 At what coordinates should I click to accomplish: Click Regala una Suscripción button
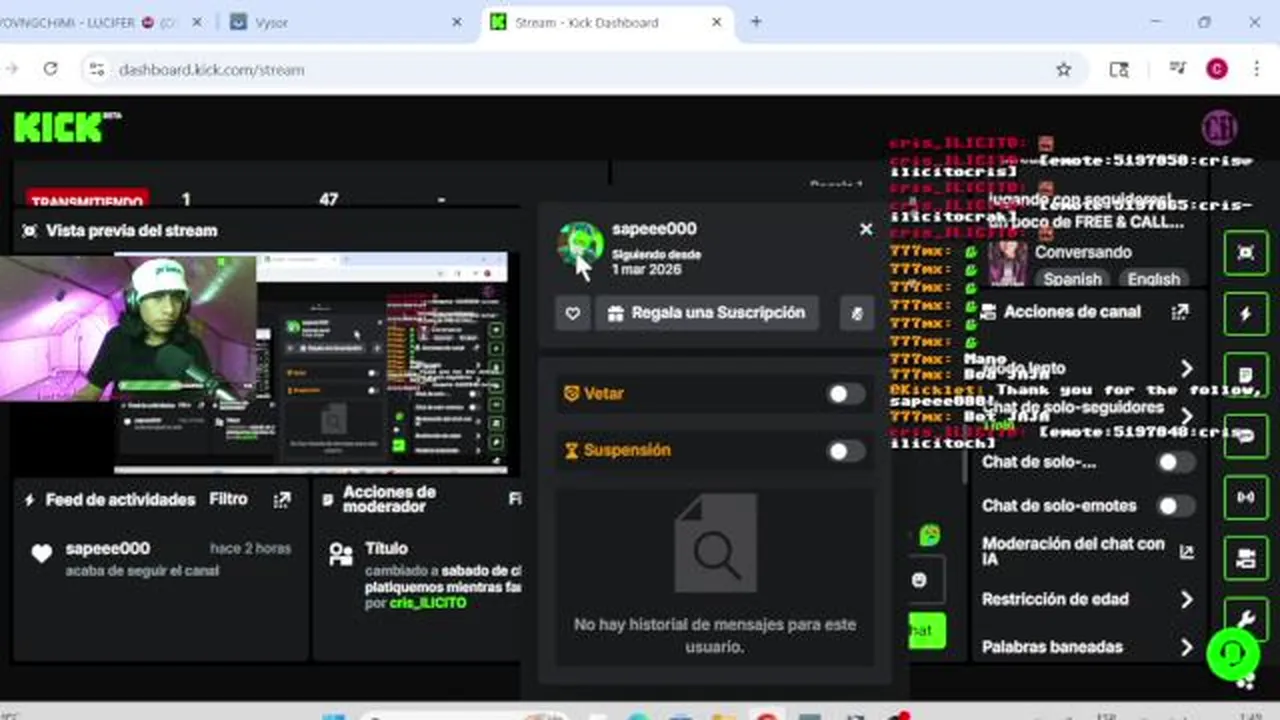[707, 313]
